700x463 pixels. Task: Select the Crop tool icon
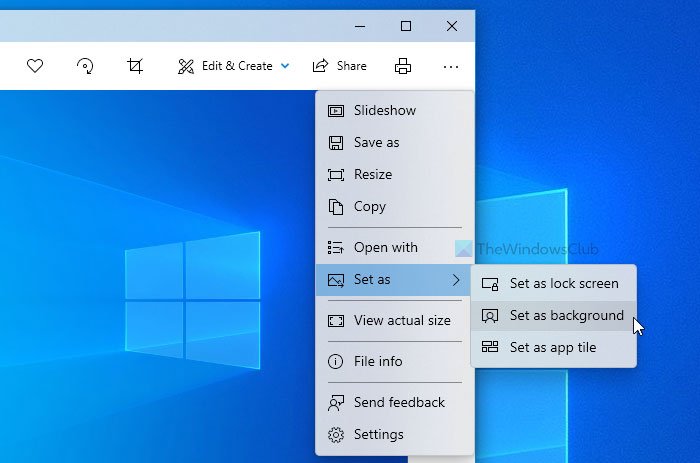tap(135, 66)
